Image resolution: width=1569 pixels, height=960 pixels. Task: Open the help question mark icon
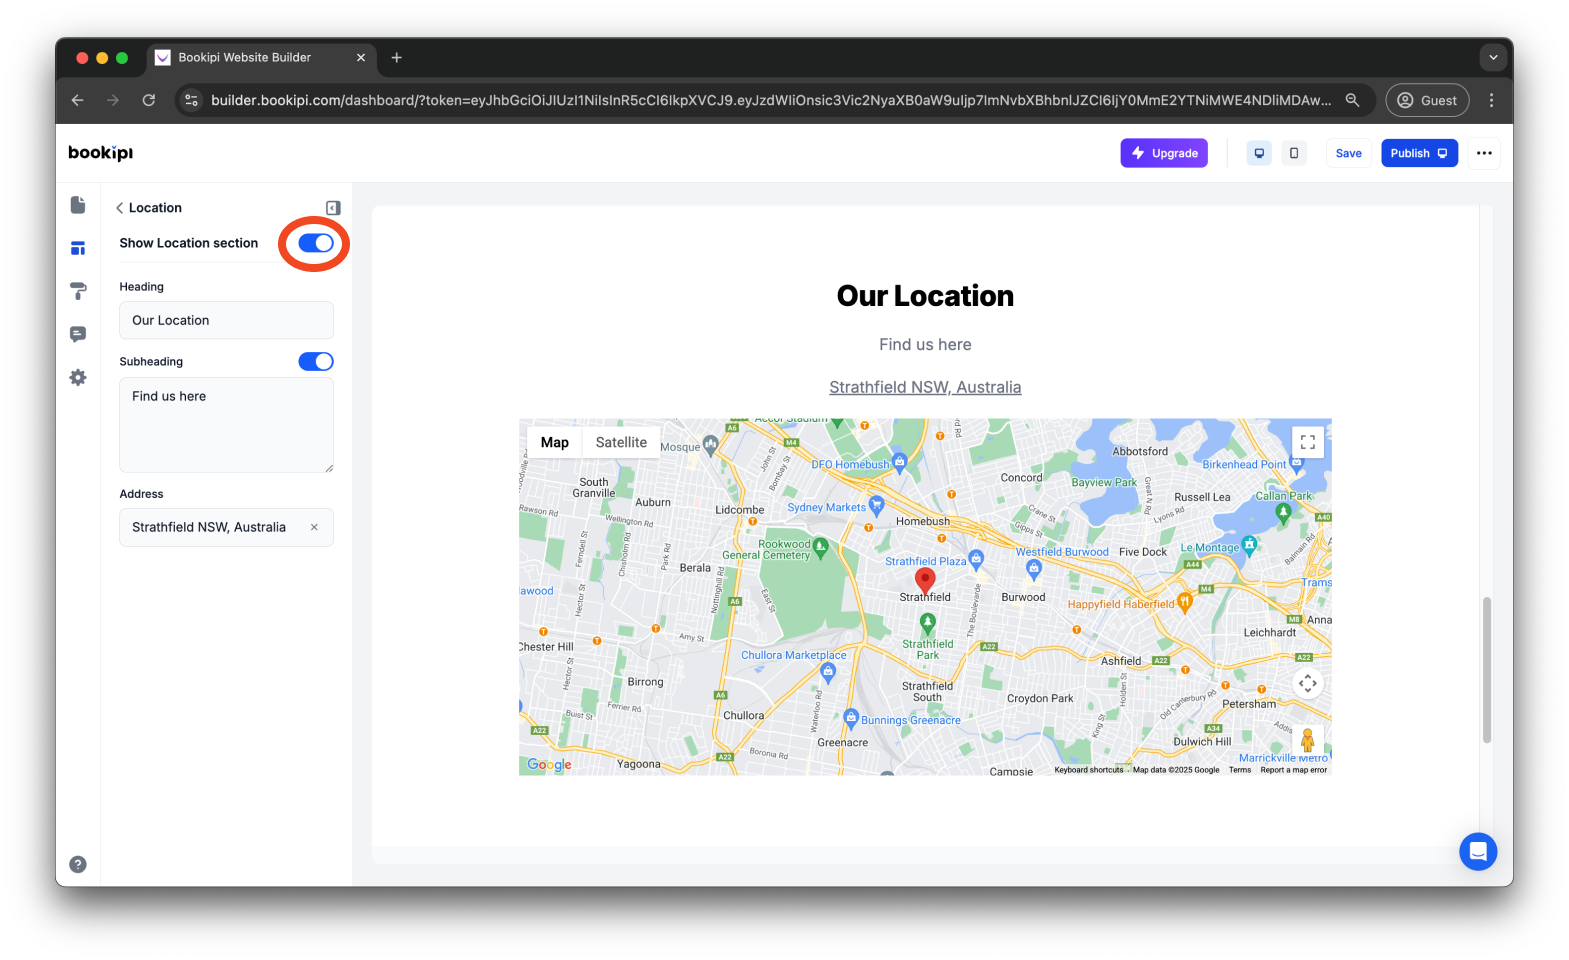tap(78, 864)
